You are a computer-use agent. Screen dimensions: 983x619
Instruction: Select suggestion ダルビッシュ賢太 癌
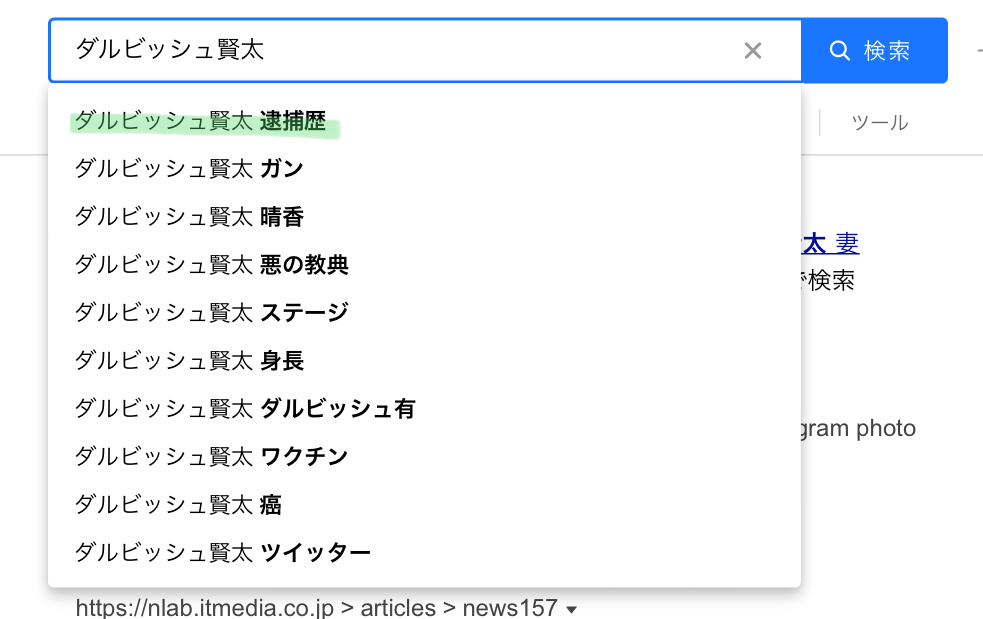tap(424, 505)
